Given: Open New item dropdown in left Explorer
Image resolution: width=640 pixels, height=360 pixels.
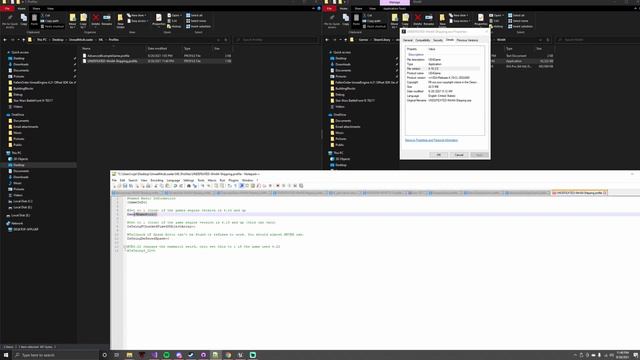Looking at the screenshot, I should (137, 15).
